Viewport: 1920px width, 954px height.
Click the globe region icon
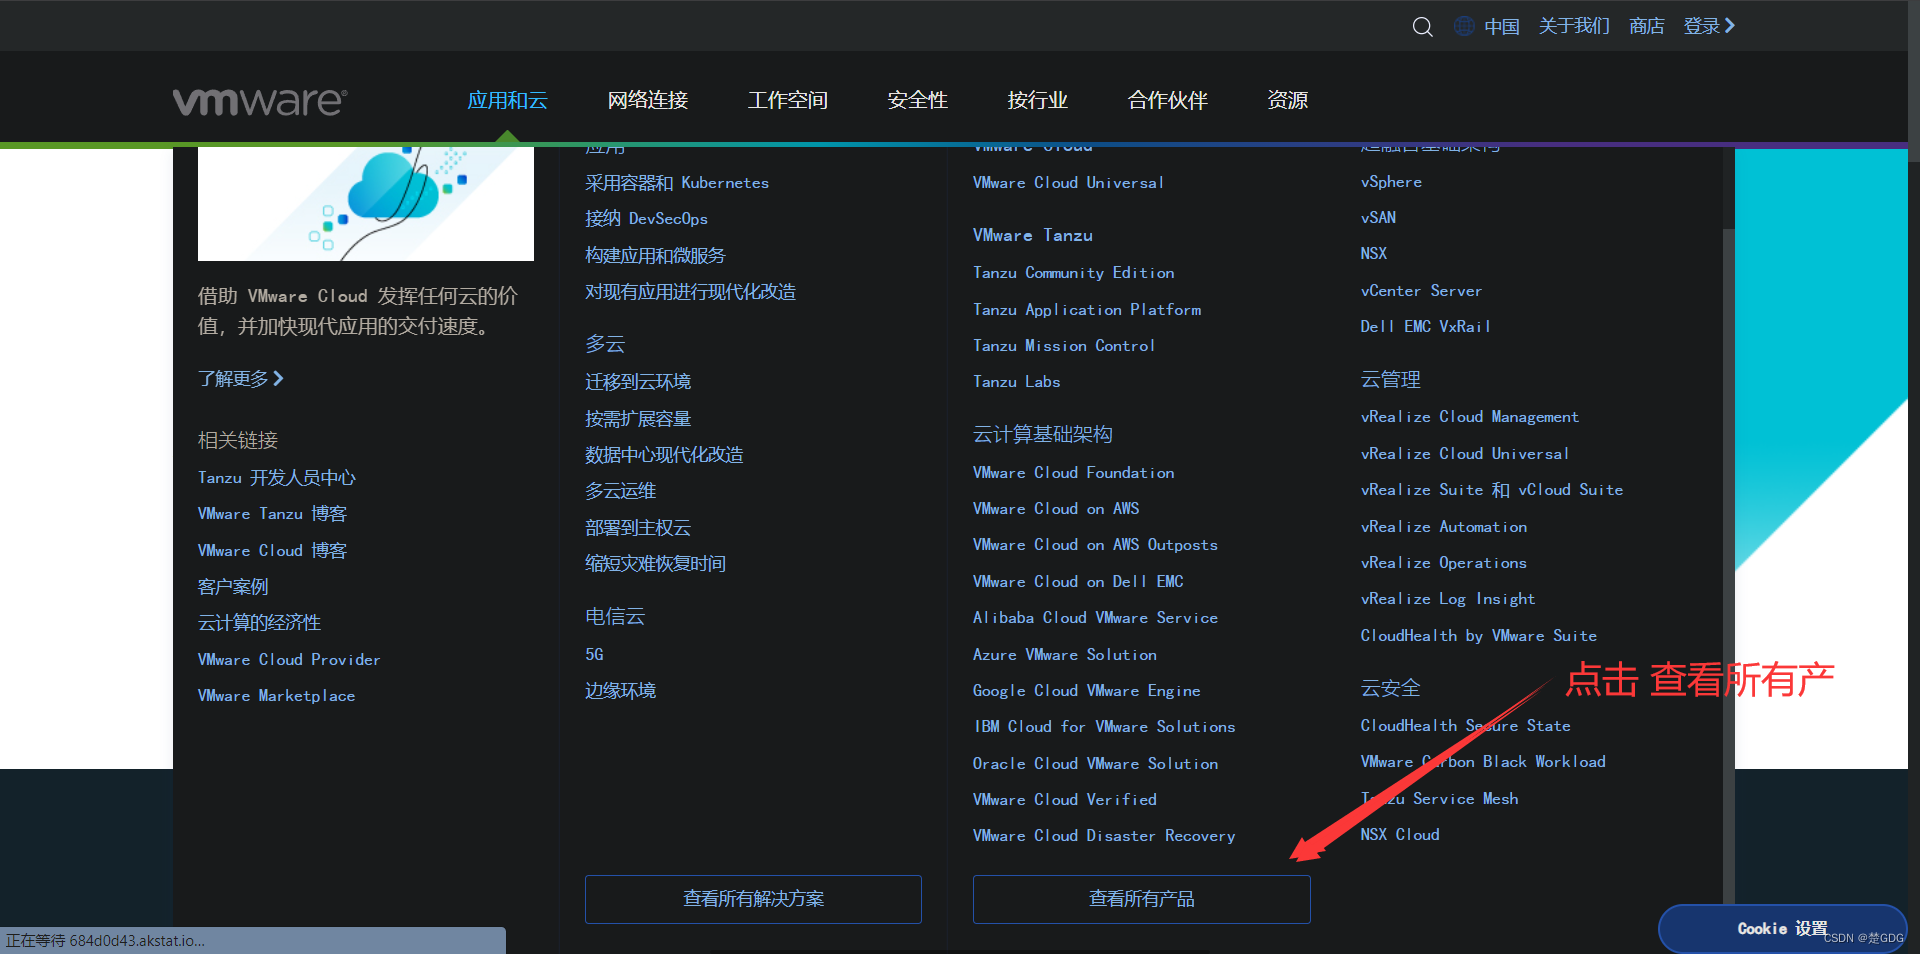tap(1464, 26)
